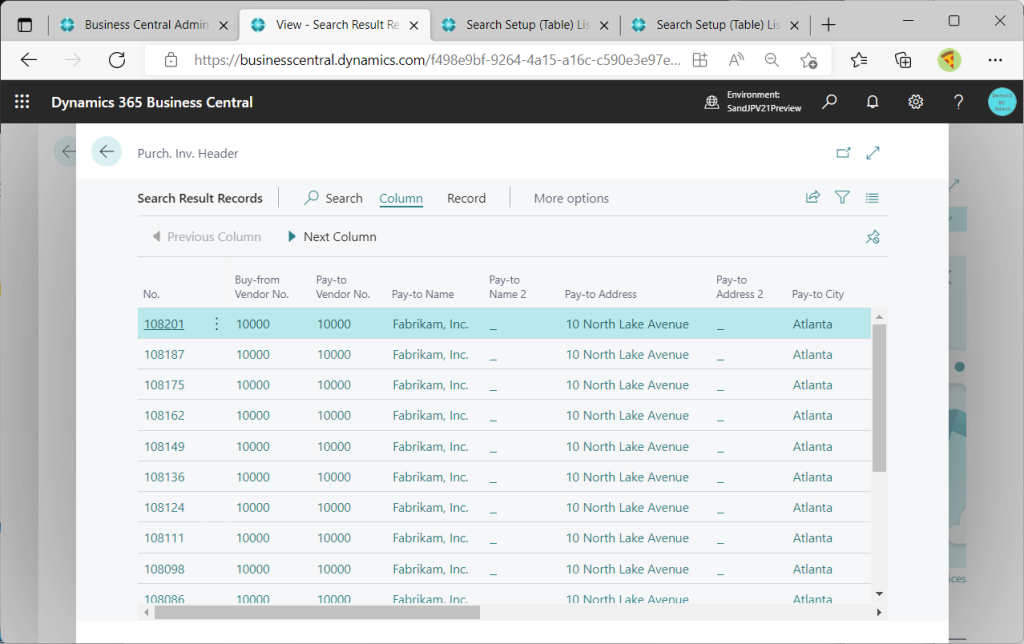The width and height of the screenshot is (1024, 644).
Task: Click the browser Refresh button
Action: point(117,60)
